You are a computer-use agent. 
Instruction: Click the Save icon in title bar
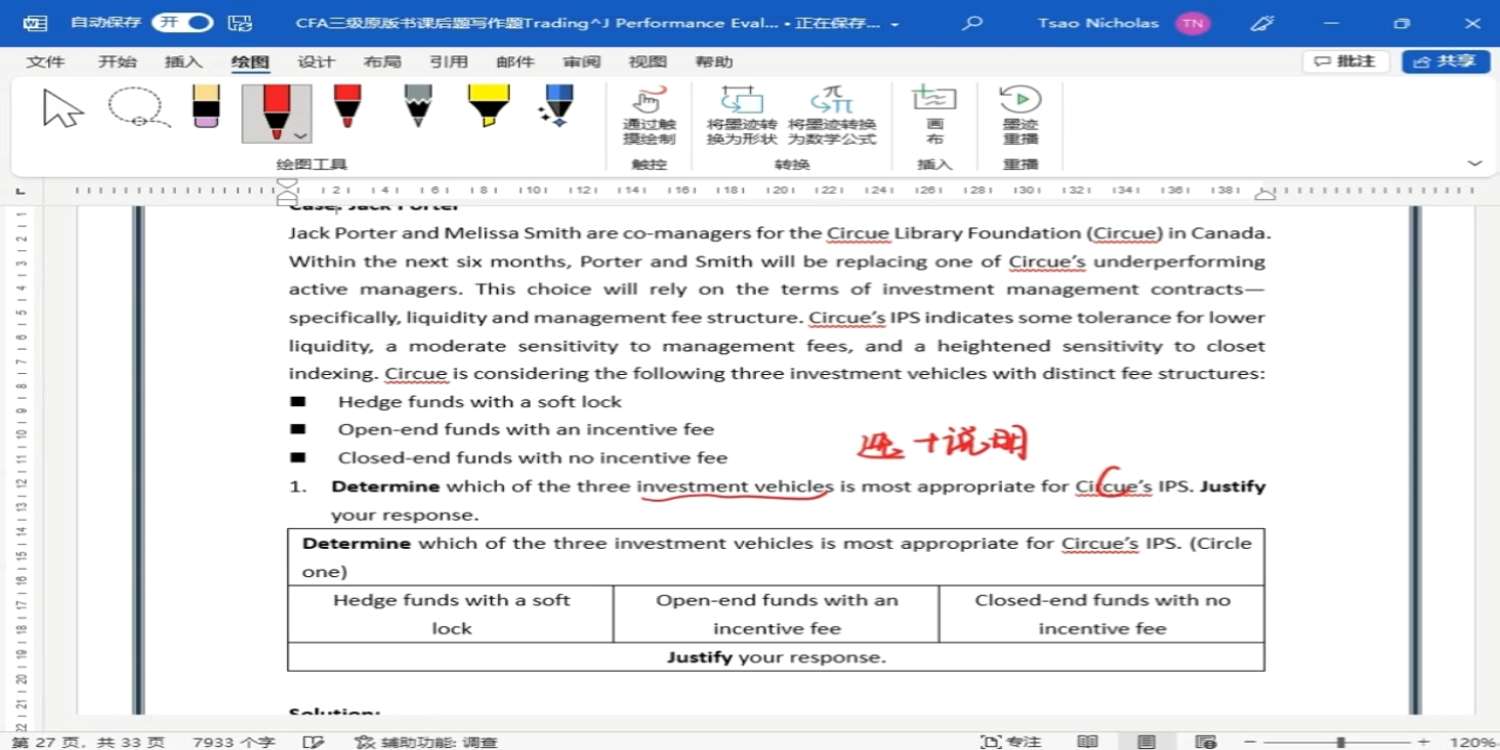240,22
